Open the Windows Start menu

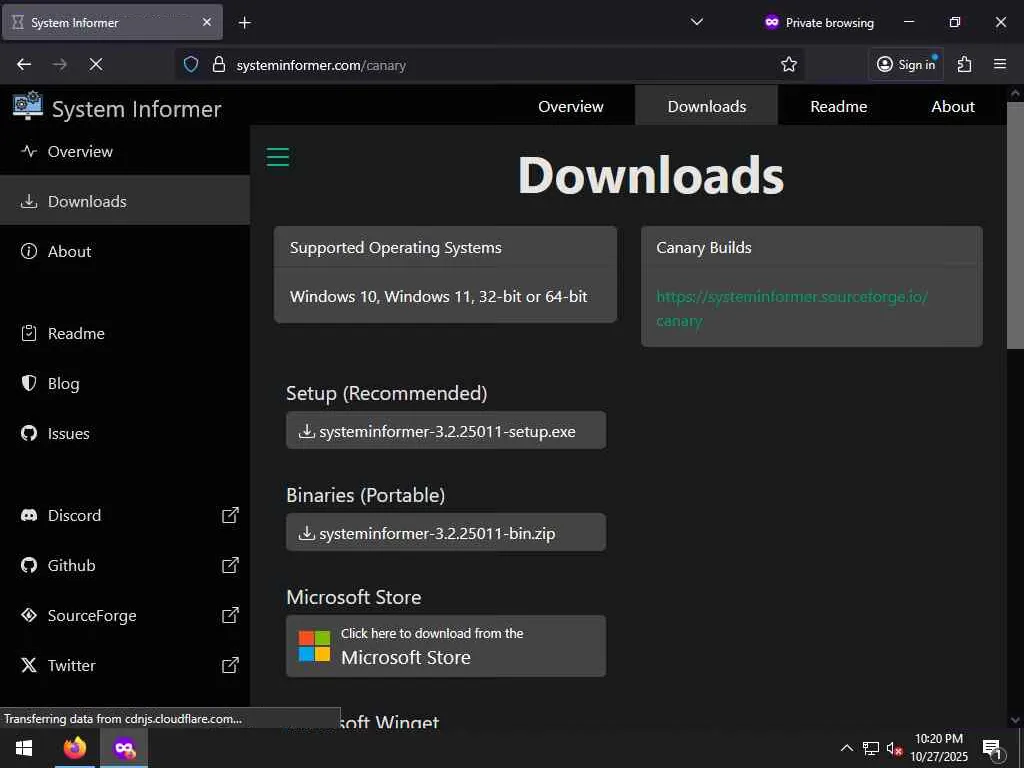point(24,748)
